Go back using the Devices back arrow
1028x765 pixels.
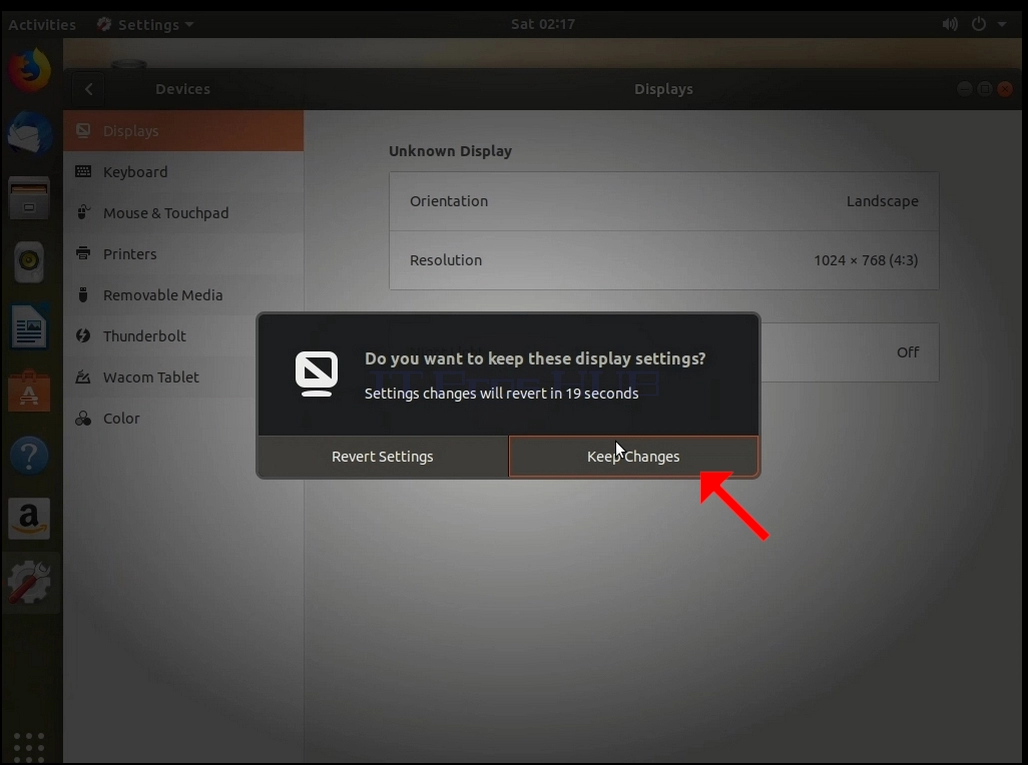(89, 89)
